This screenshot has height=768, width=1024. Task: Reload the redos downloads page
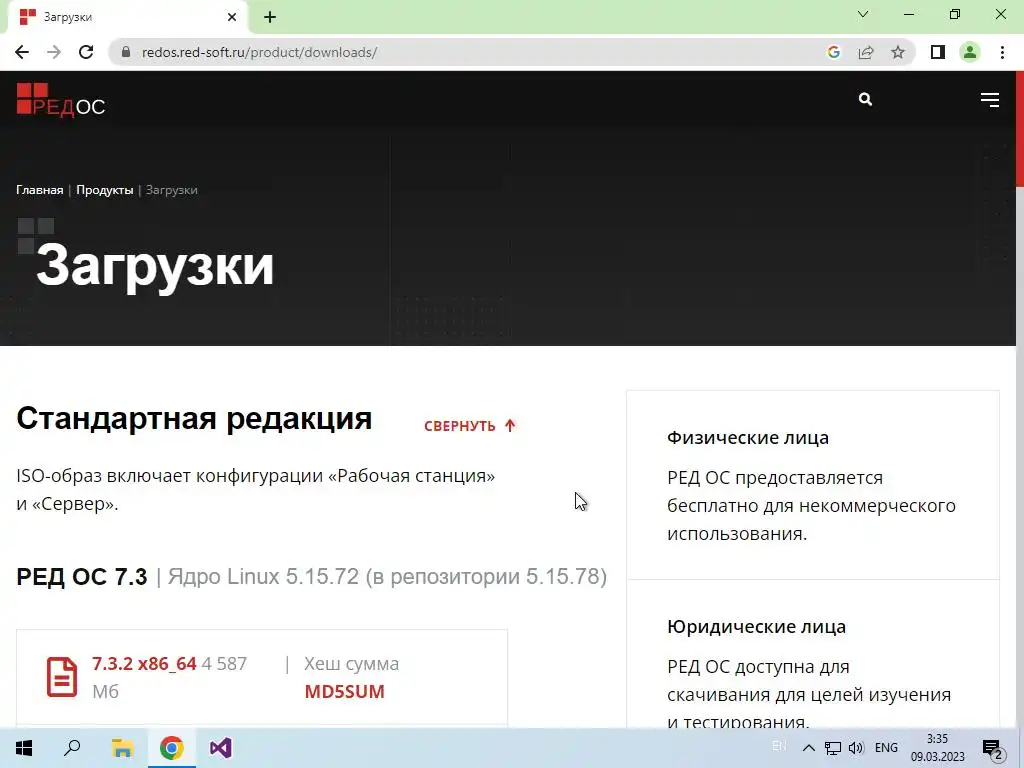pos(86,52)
